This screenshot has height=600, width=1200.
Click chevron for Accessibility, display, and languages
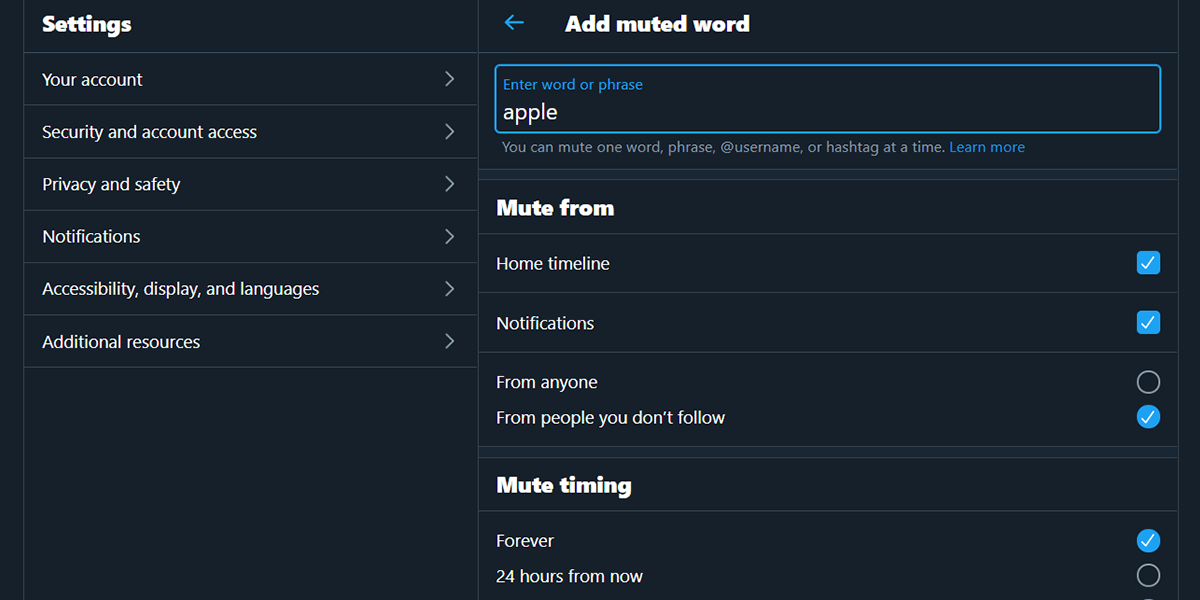pos(449,289)
